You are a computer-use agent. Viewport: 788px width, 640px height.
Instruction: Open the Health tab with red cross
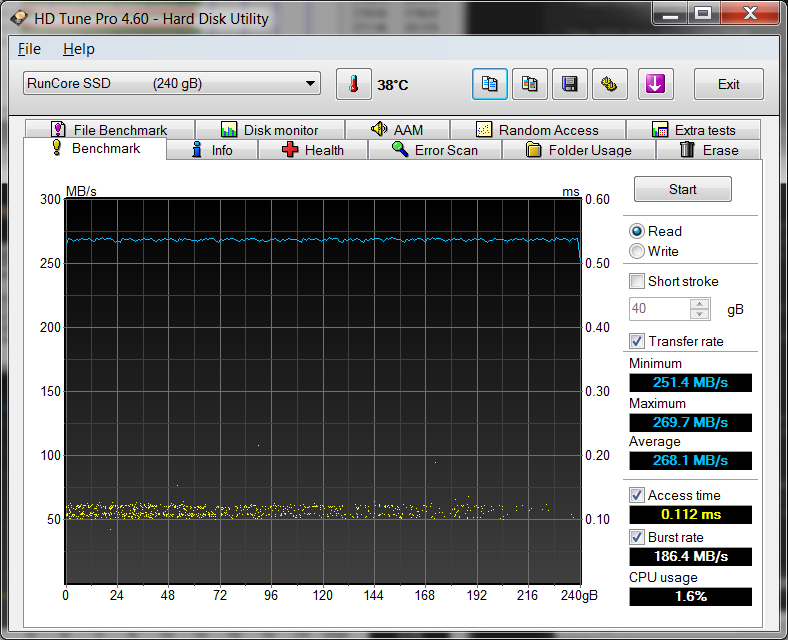(x=312, y=150)
